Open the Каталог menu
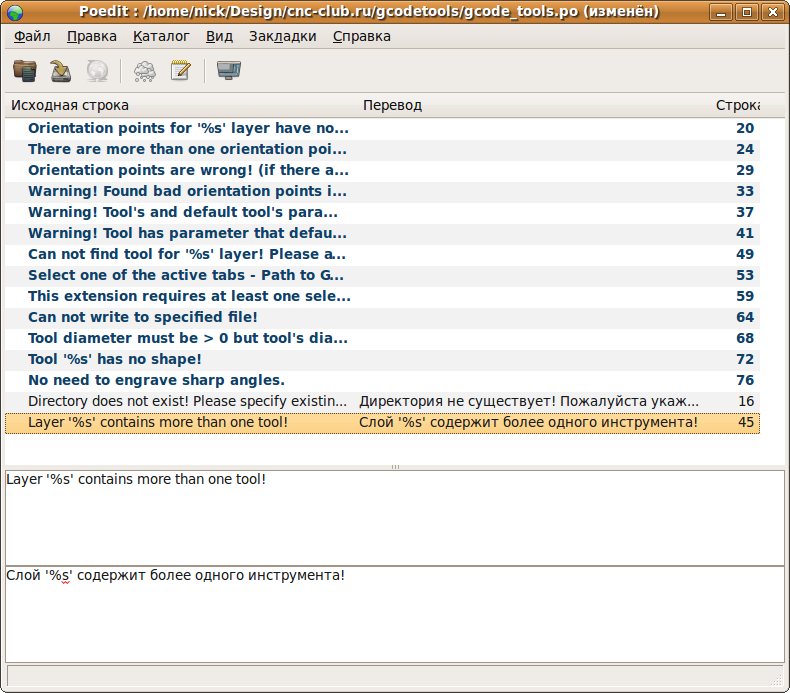790x693 pixels. pyautogui.click(x=161, y=36)
